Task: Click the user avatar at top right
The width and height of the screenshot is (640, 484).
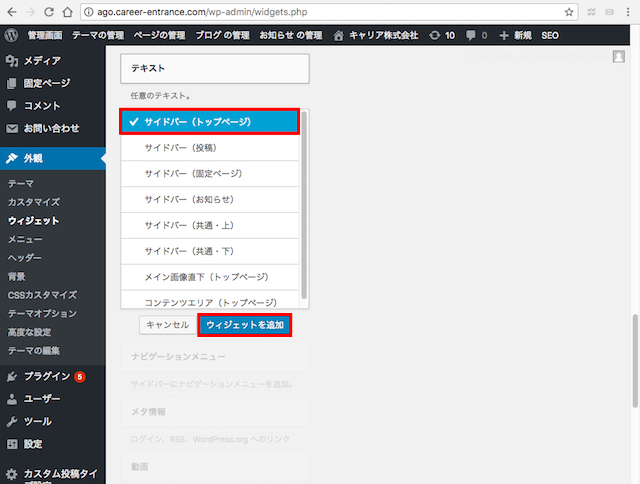Action: pyautogui.click(x=618, y=56)
